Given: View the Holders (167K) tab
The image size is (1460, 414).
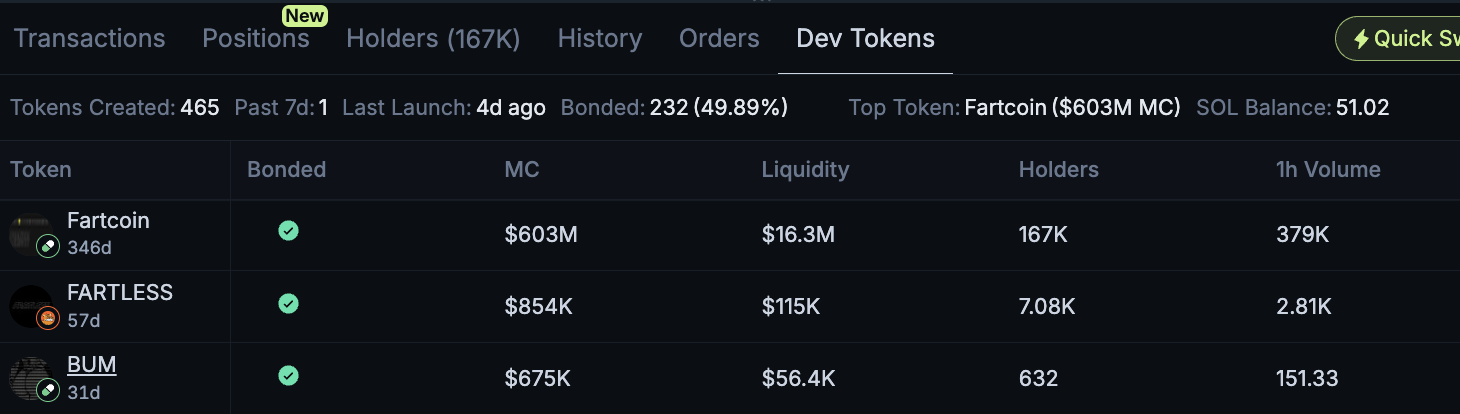Looking at the screenshot, I should (x=433, y=39).
